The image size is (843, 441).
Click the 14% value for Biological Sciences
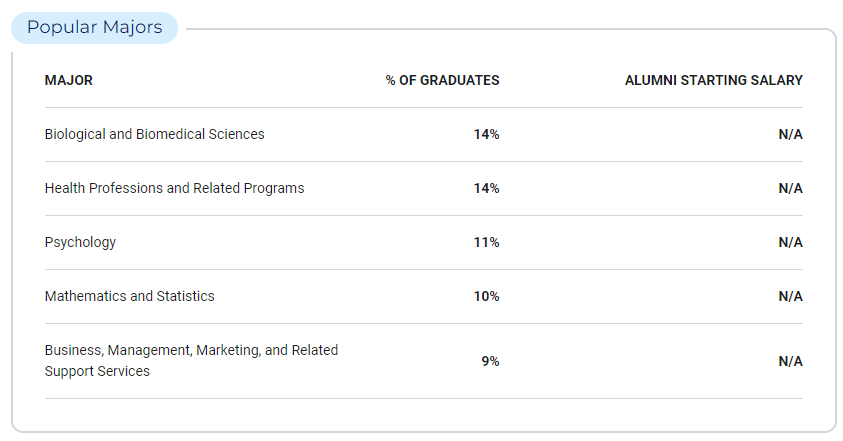tap(487, 134)
